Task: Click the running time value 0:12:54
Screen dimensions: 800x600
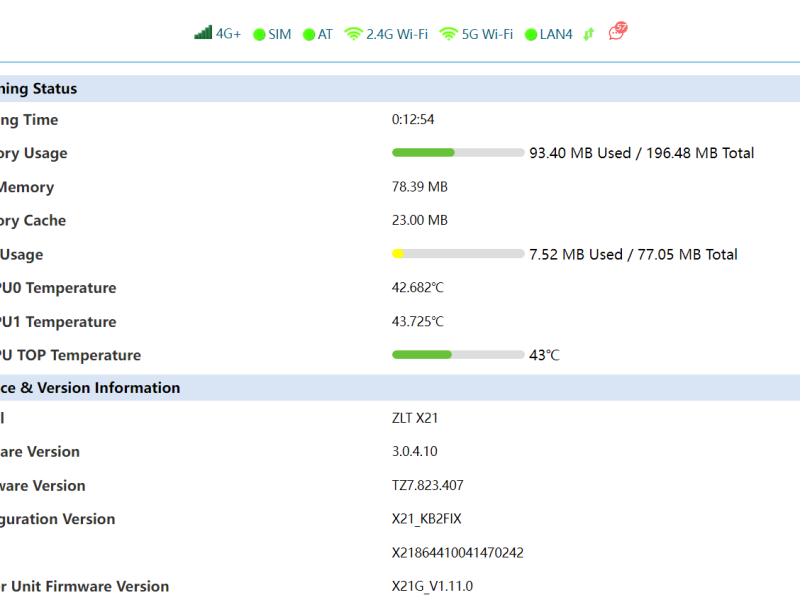Action: (413, 120)
